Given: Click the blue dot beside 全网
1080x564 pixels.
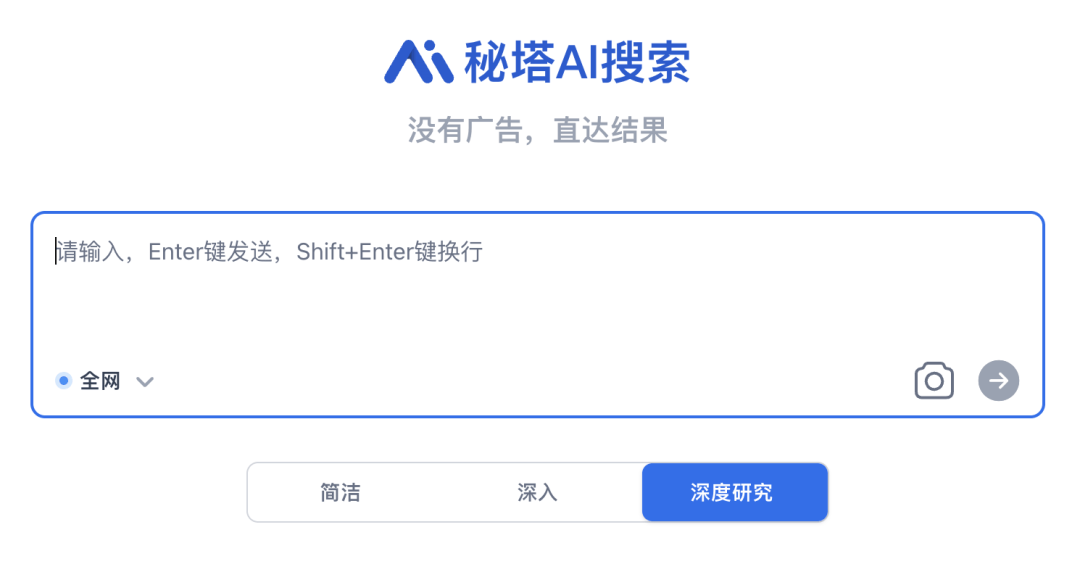Looking at the screenshot, I should pyautogui.click(x=63, y=380).
